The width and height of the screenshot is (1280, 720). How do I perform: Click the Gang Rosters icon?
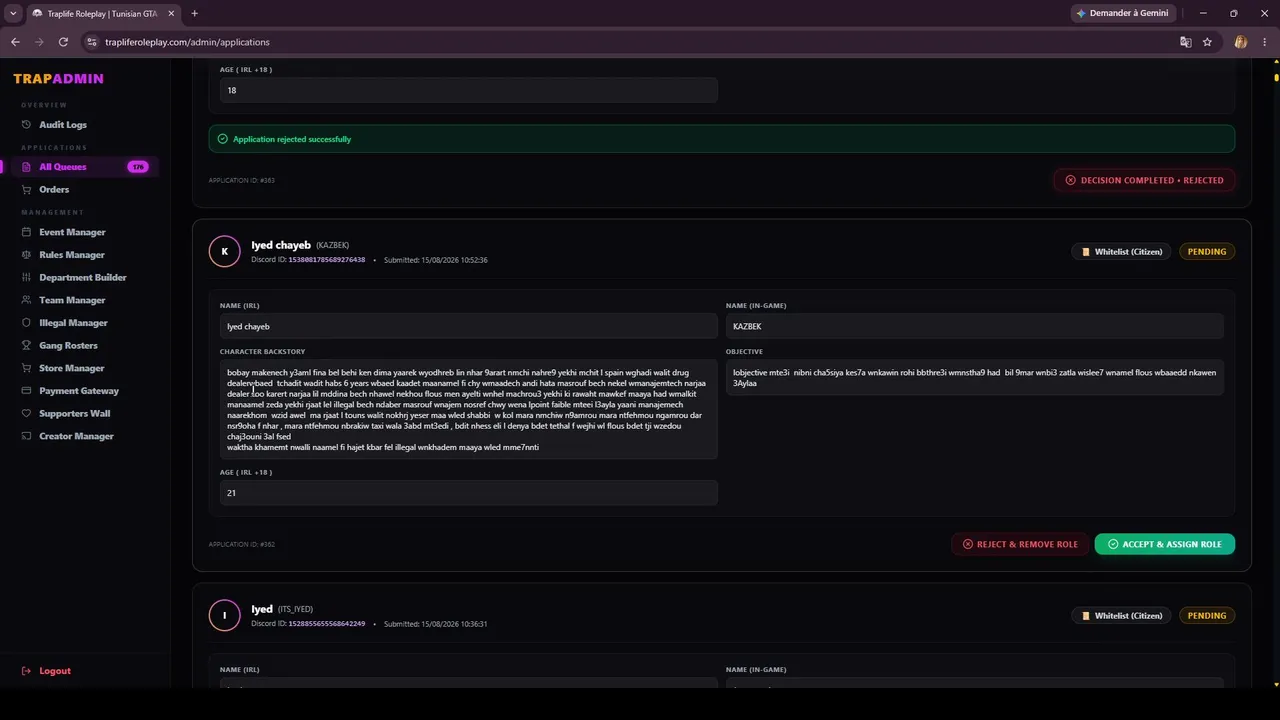point(27,346)
